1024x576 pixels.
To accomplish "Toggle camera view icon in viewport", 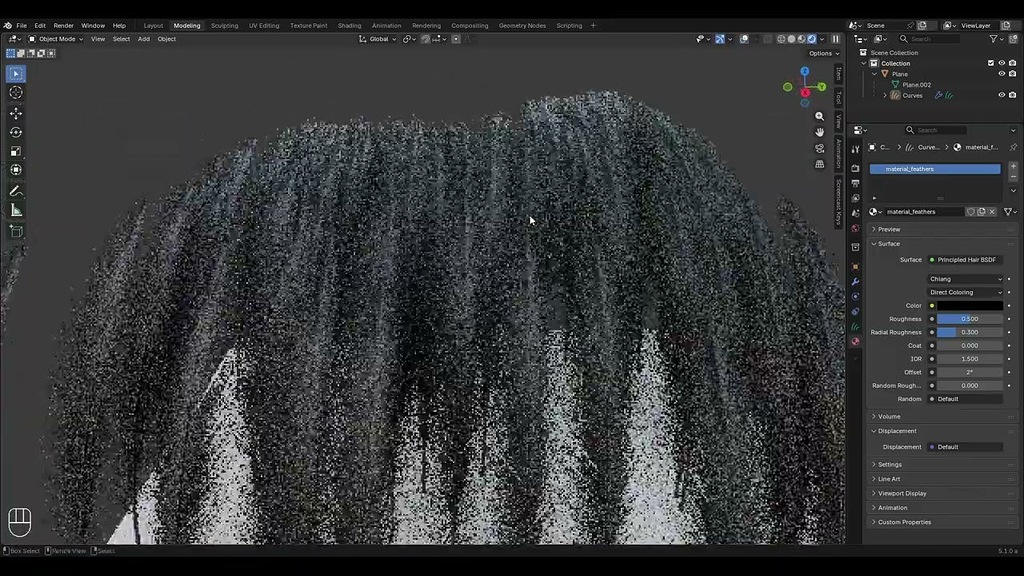I will pyautogui.click(x=820, y=148).
